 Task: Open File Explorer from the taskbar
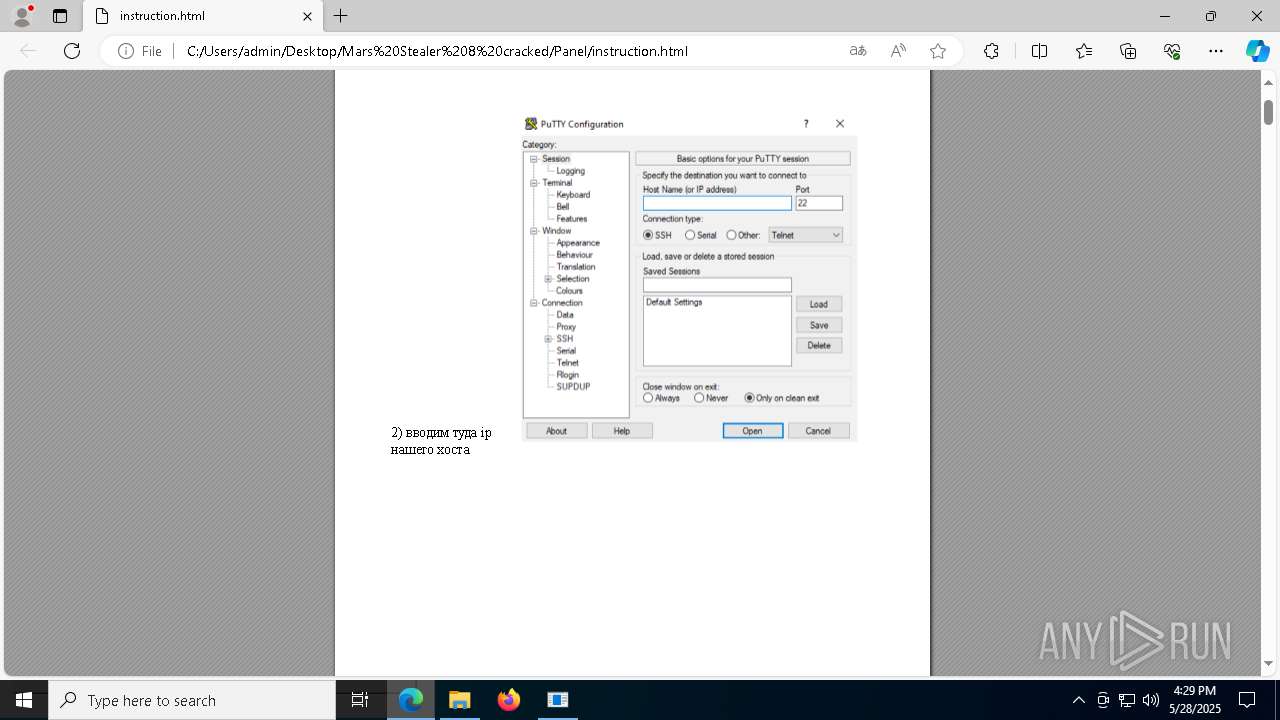[x=459, y=700]
